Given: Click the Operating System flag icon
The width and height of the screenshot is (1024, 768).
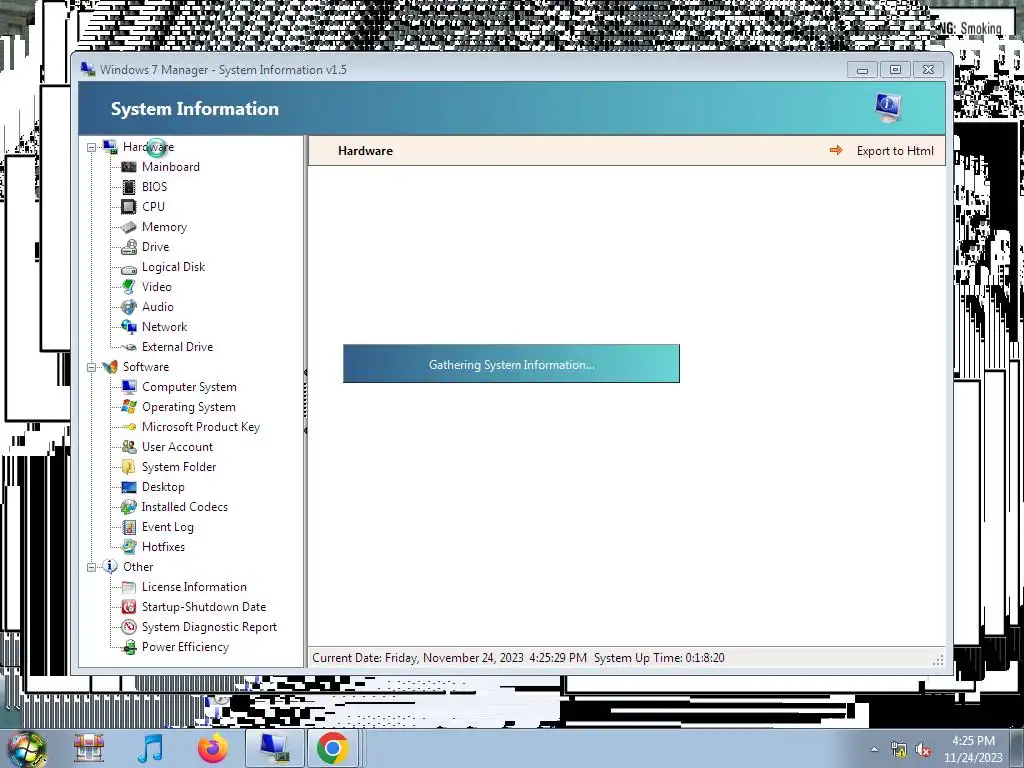Looking at the screenshot, I should pos(129,407).
